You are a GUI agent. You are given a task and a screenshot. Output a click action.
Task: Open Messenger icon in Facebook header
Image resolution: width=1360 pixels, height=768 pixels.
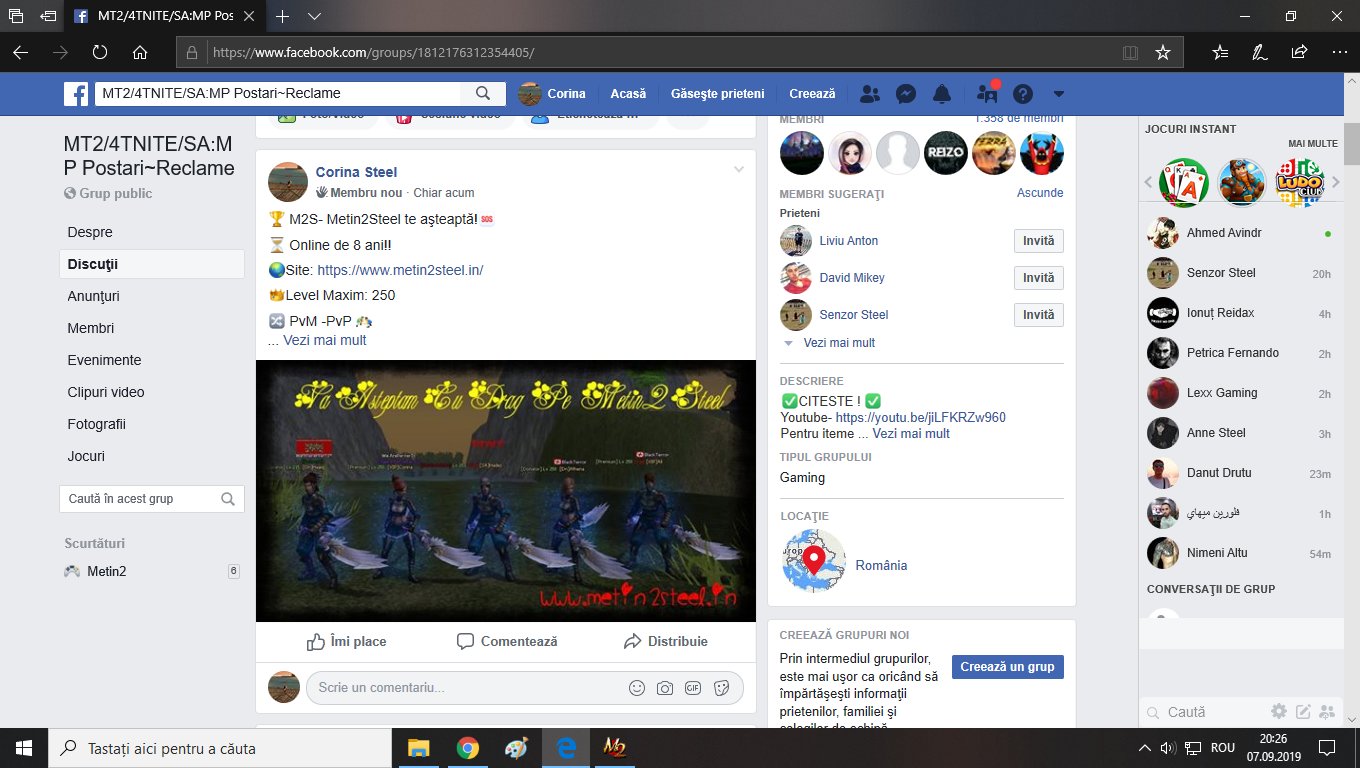click(906, 94)
